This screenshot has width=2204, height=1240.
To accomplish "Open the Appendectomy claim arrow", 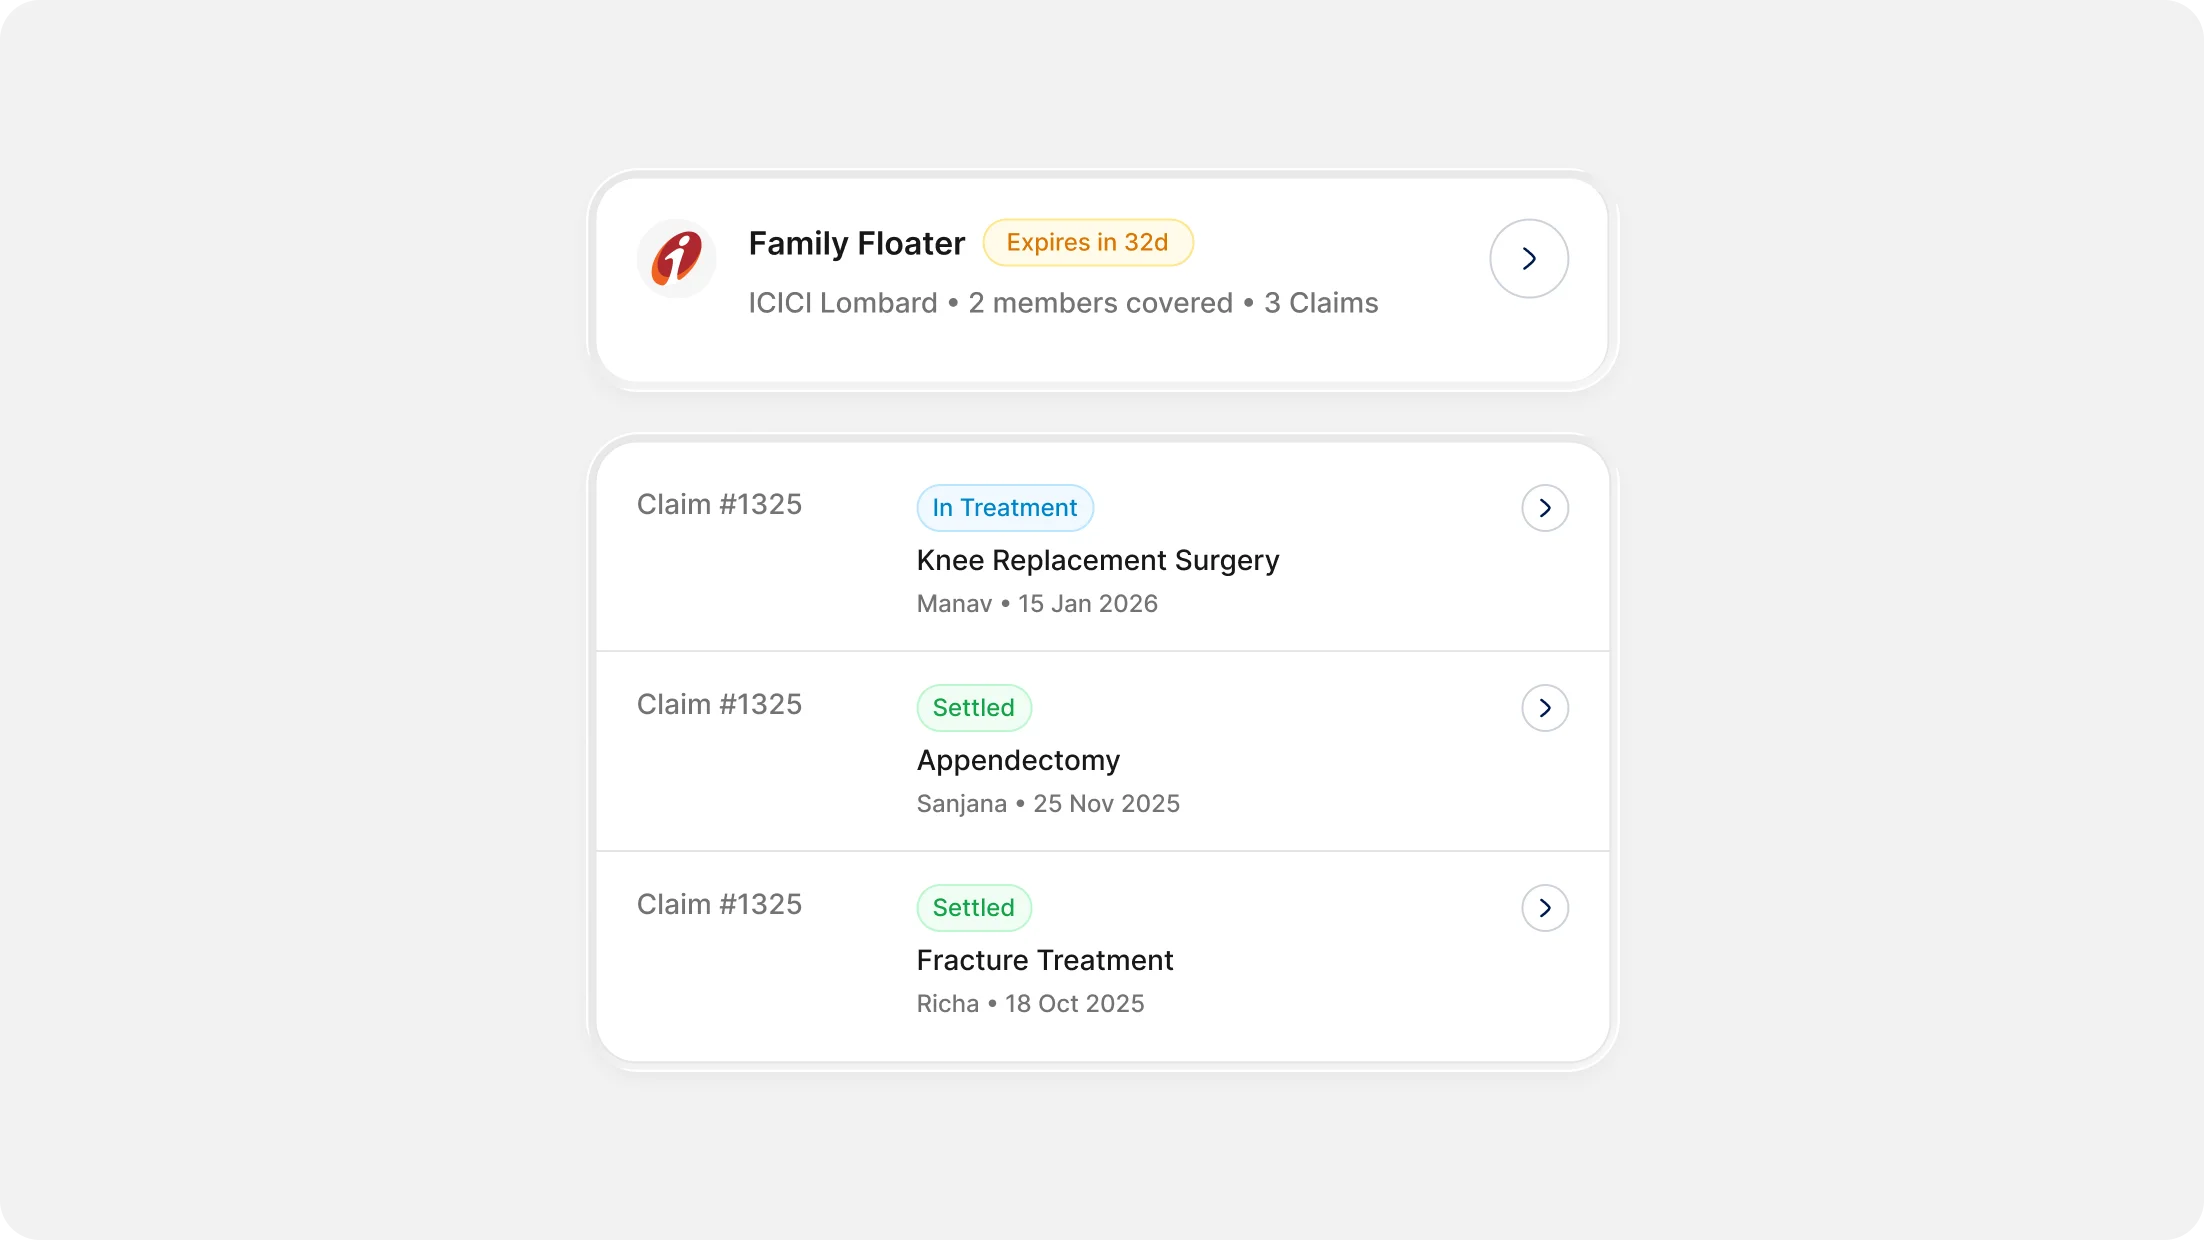I will coord(1544,707).
